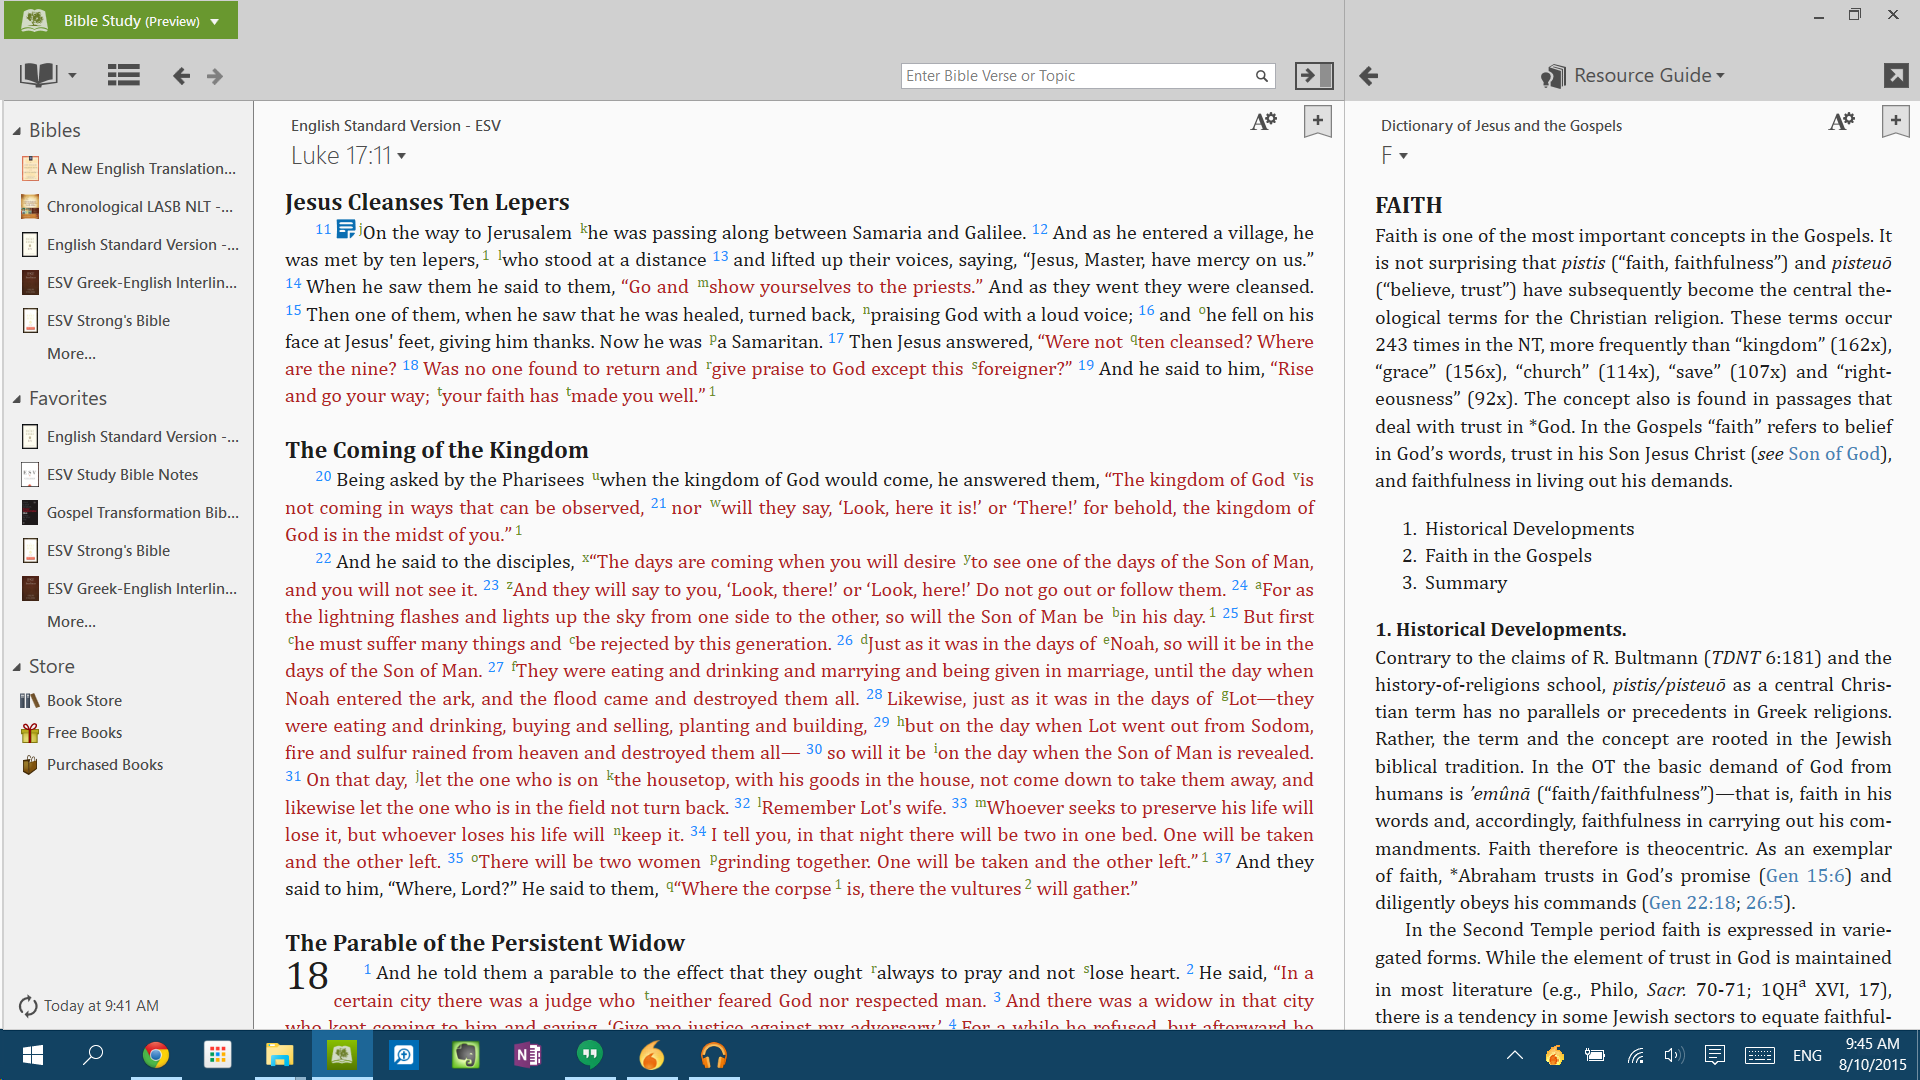
Task: Click The Coming of the Kingdom heading
Action: [437, 450]
